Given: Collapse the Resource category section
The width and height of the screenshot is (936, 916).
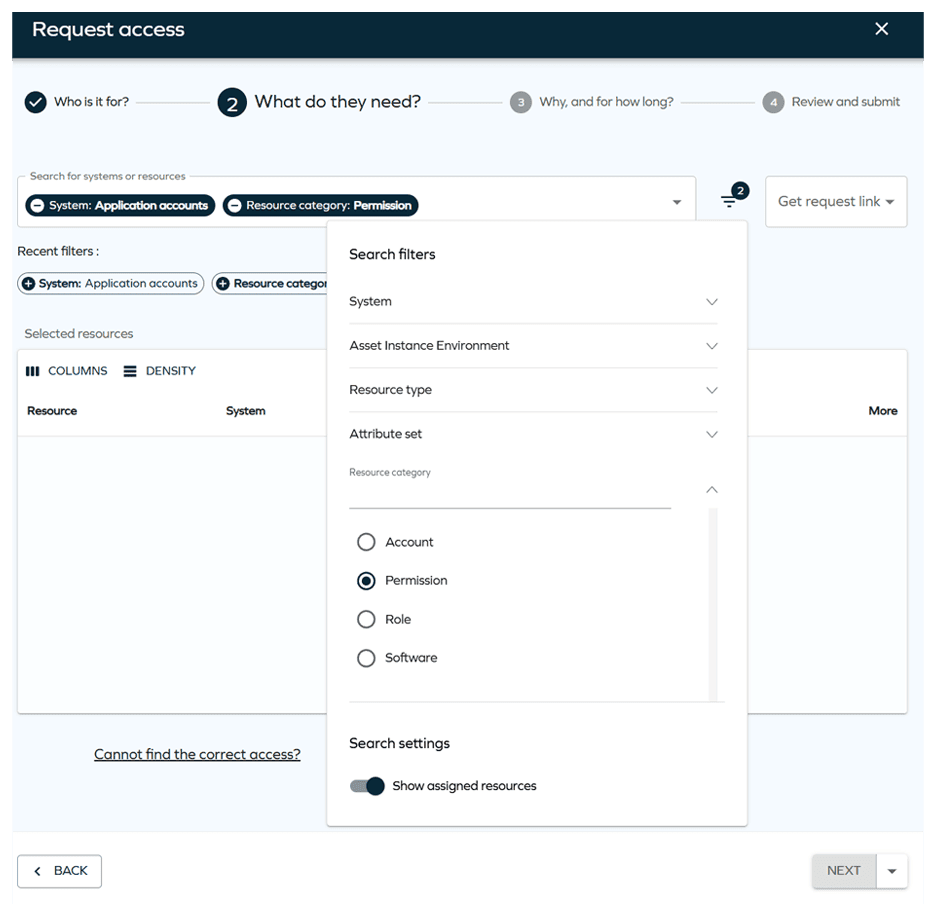Looking at the screenshot, I should [x=711, y=490].
